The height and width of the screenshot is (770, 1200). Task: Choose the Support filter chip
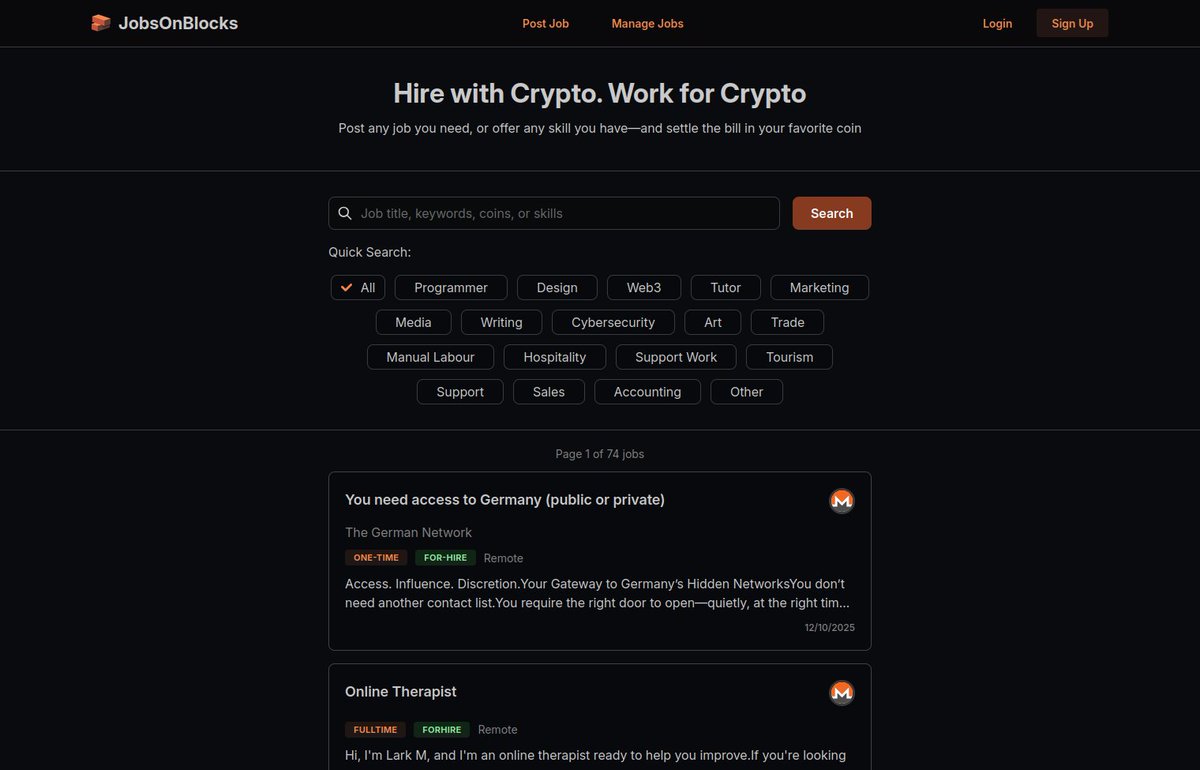click(x=460, y=392)
